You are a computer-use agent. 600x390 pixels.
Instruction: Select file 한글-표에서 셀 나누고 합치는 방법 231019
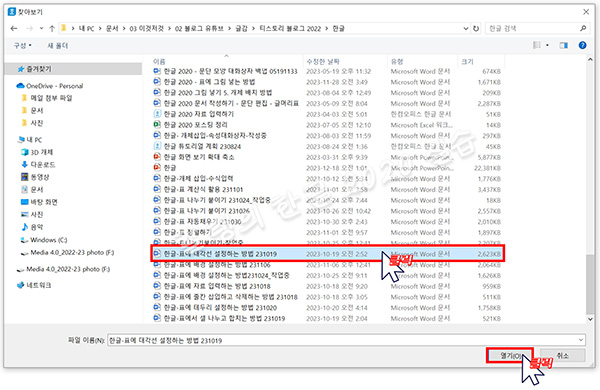point(328,318)
